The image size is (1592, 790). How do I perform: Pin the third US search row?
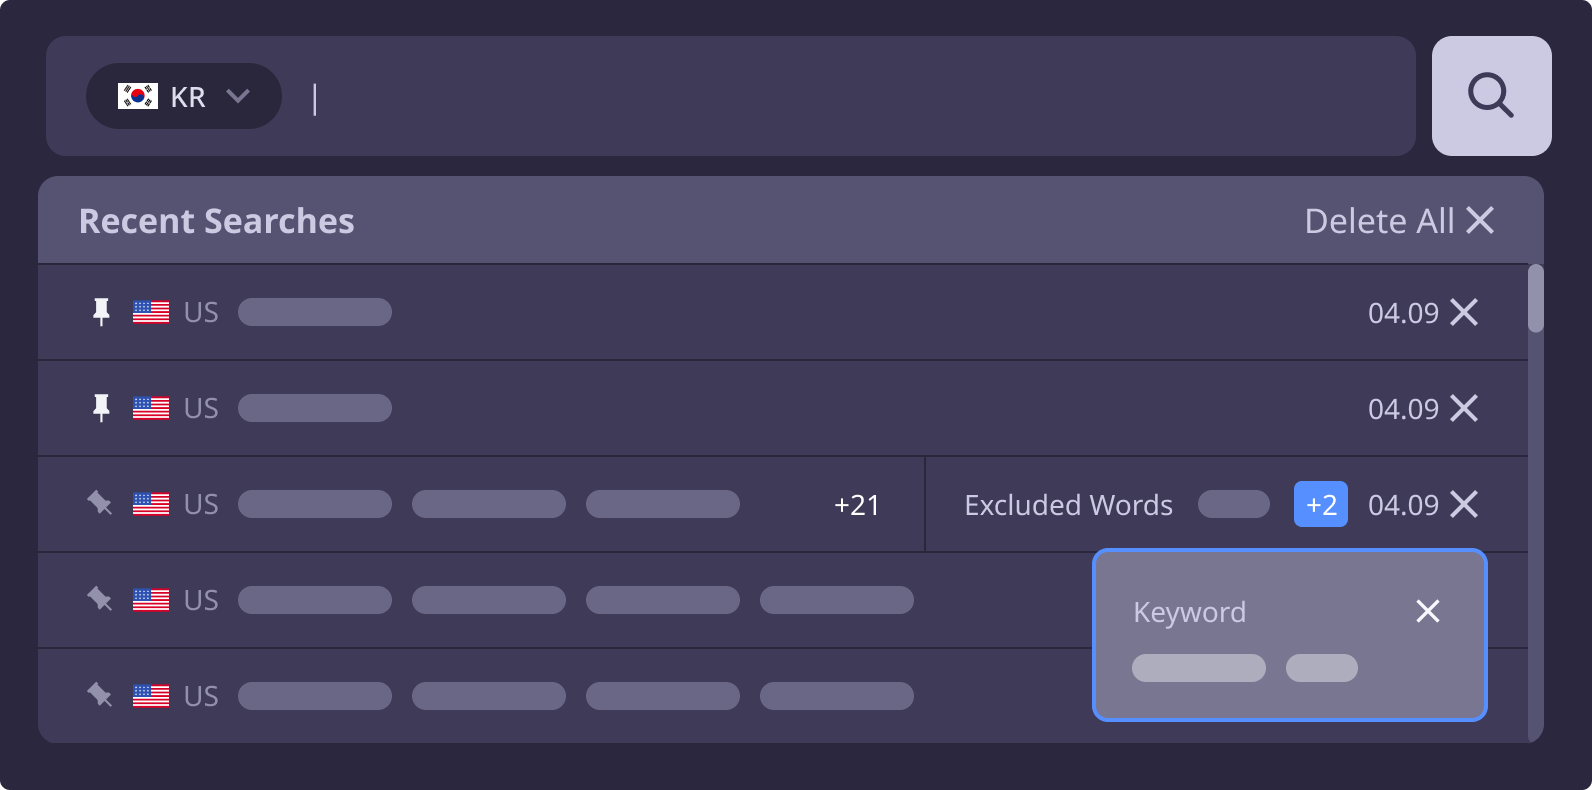pyautogui.click(x=100, y=503)
